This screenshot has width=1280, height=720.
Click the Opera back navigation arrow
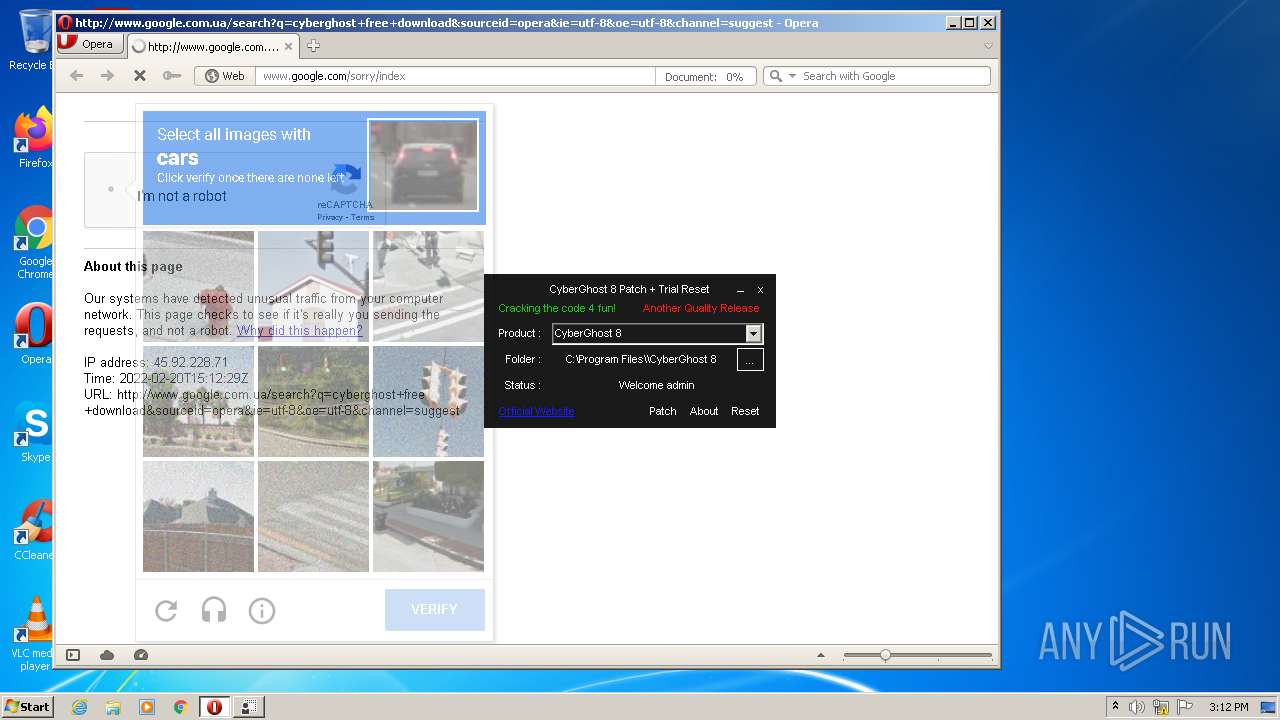(76, 76)
